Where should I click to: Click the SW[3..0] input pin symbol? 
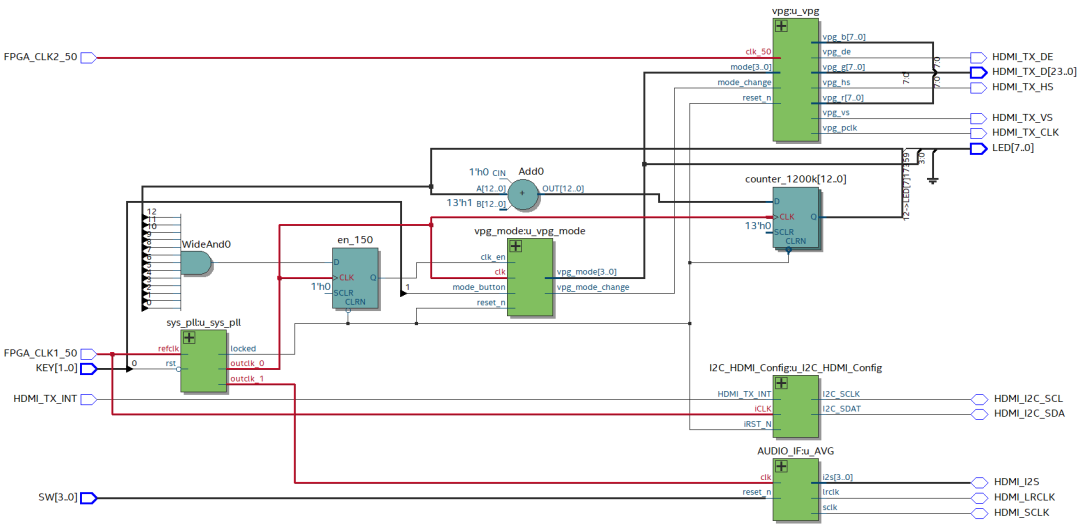pos(89,498)
